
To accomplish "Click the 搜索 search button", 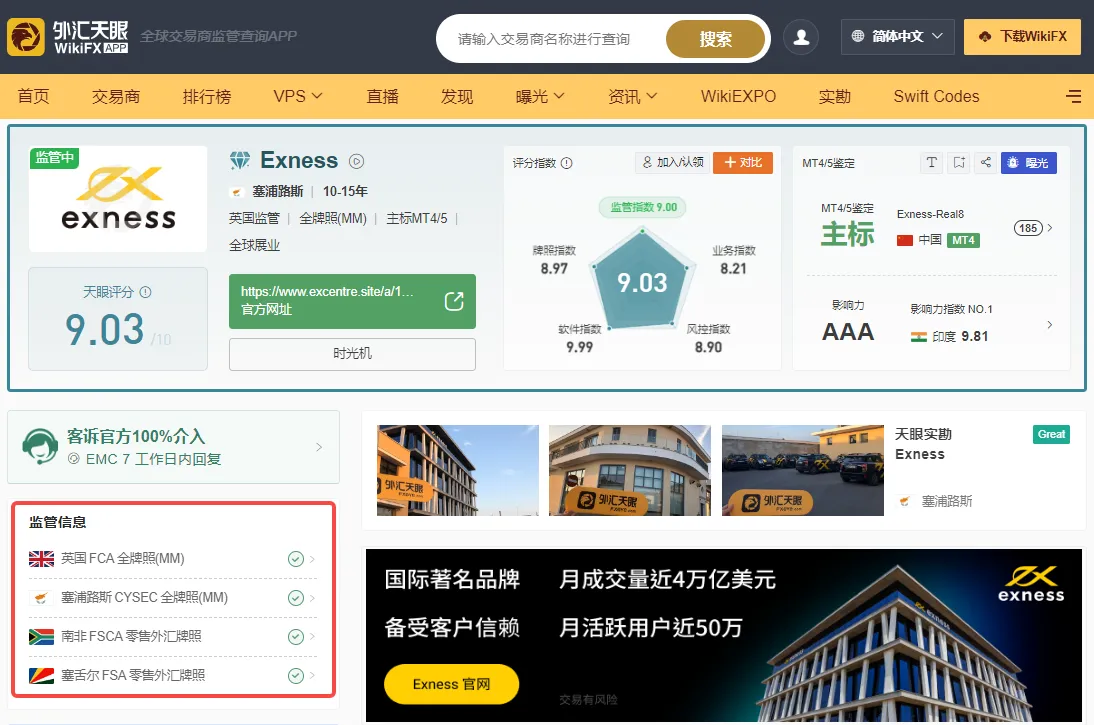I will [x=716, y=38].
